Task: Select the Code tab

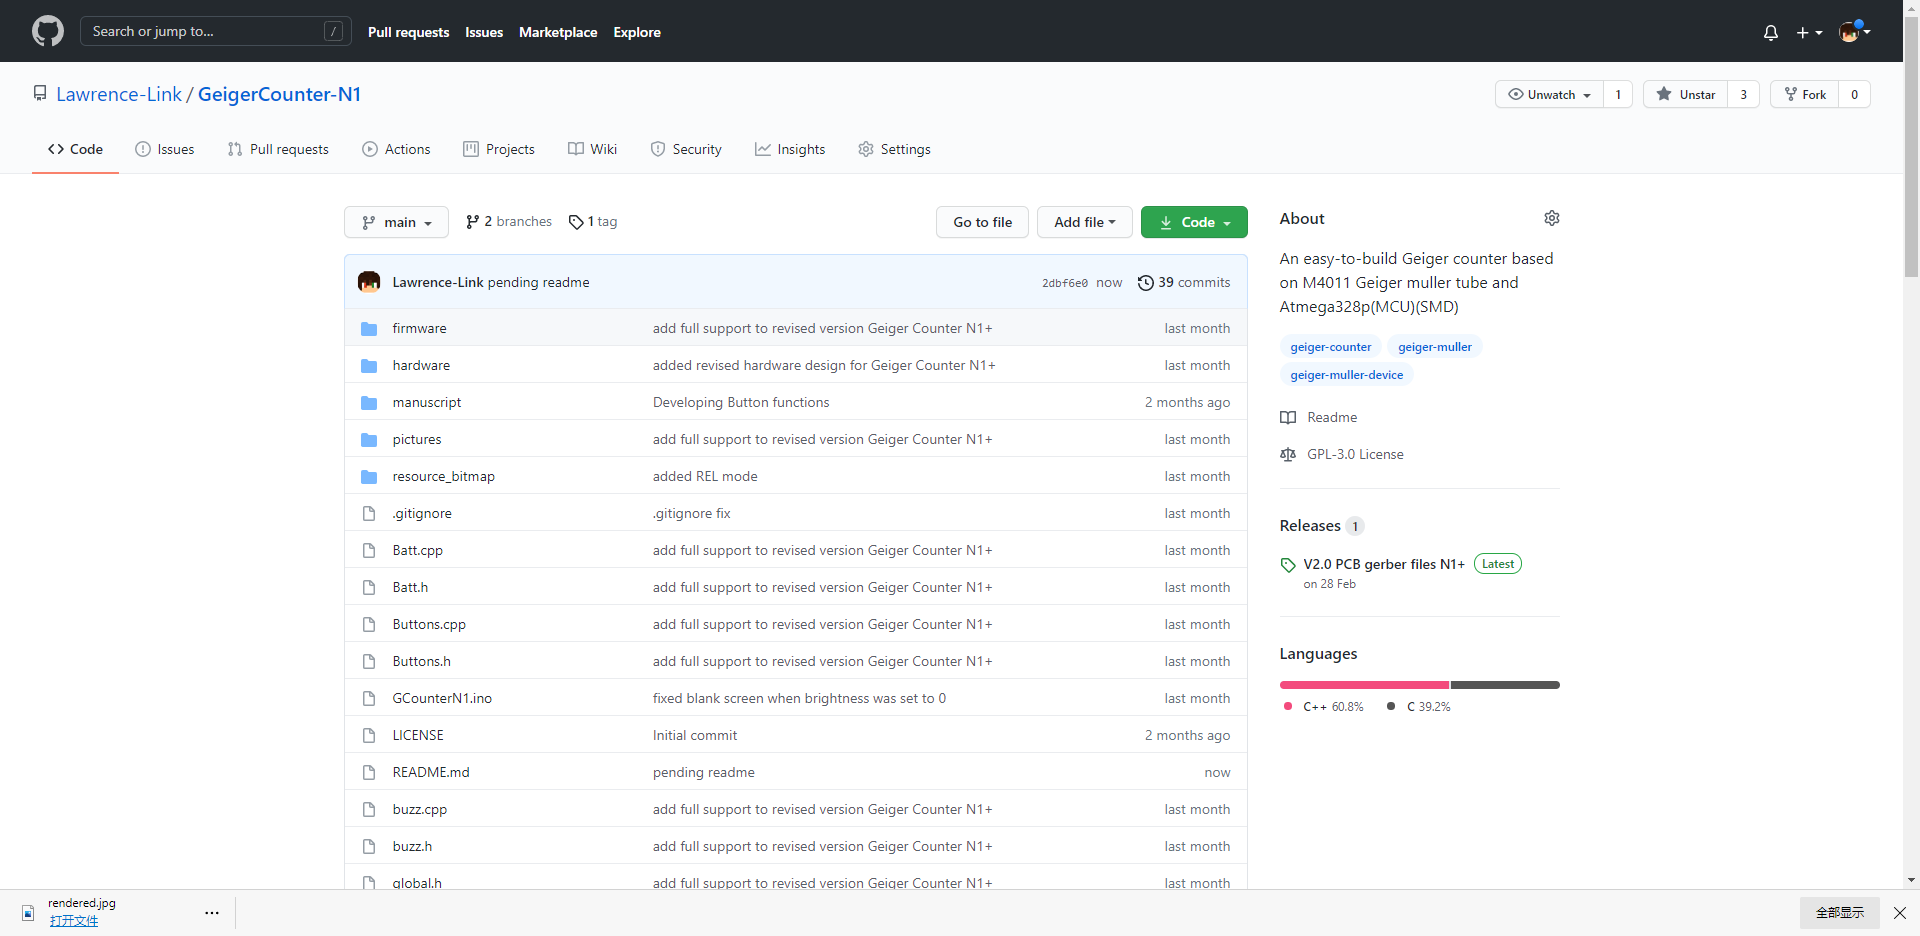Action: pyautogui.click(x=75, y=149)
